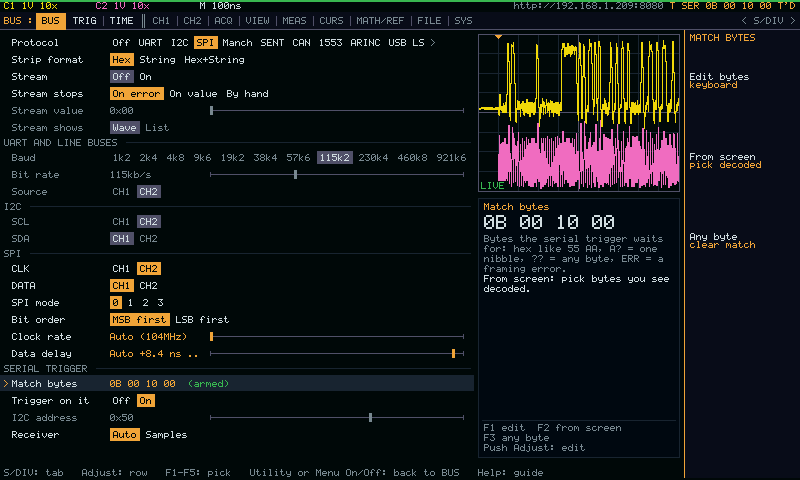Image resolution: width=800 pixels, height=480 pixels.
Task: Click the Clock rate slider handle
Action: click(212, 337)
